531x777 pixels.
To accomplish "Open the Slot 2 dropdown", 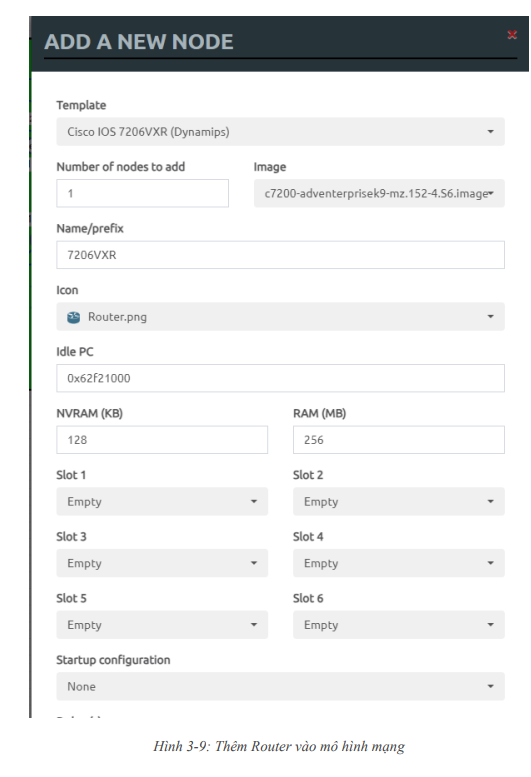I will [399, 501].
